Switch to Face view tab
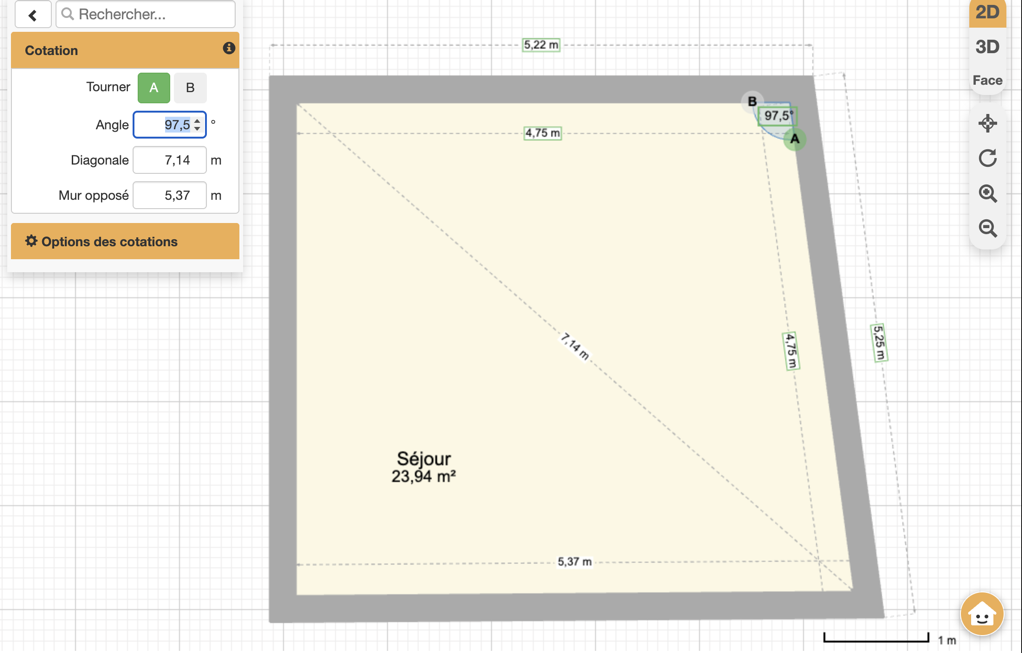Screen dimensions: 1022x653 [987, 80]
